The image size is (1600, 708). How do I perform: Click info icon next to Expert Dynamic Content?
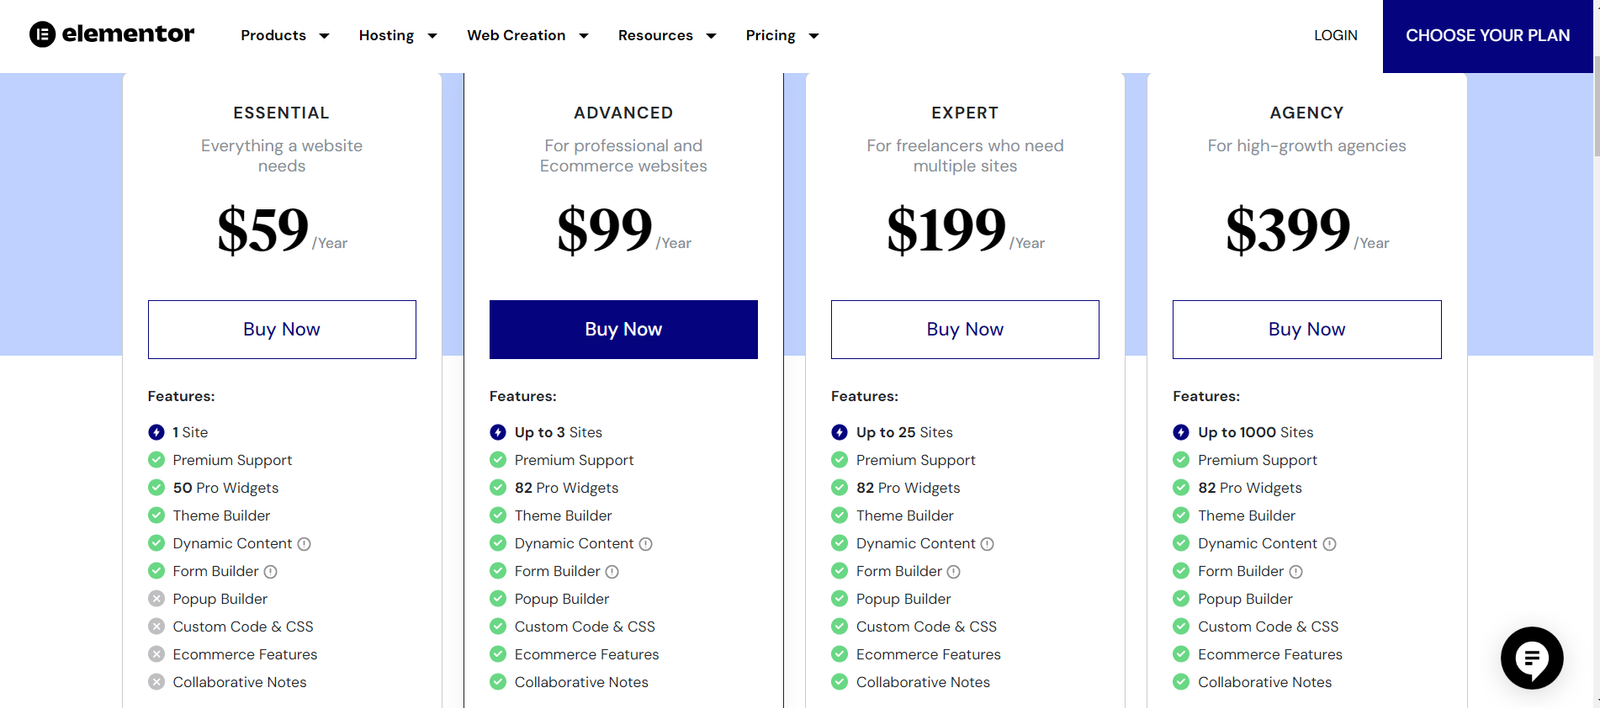click(987, 544)
